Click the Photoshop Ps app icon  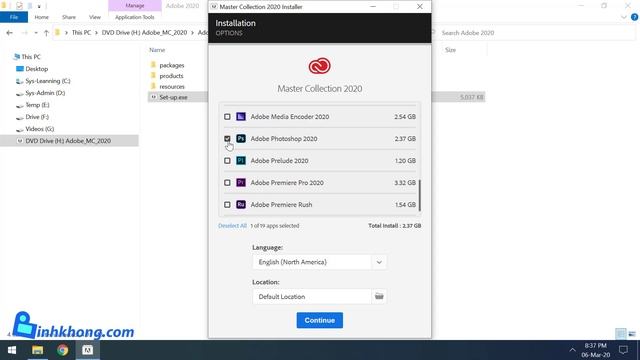click(x=241, y=139)
